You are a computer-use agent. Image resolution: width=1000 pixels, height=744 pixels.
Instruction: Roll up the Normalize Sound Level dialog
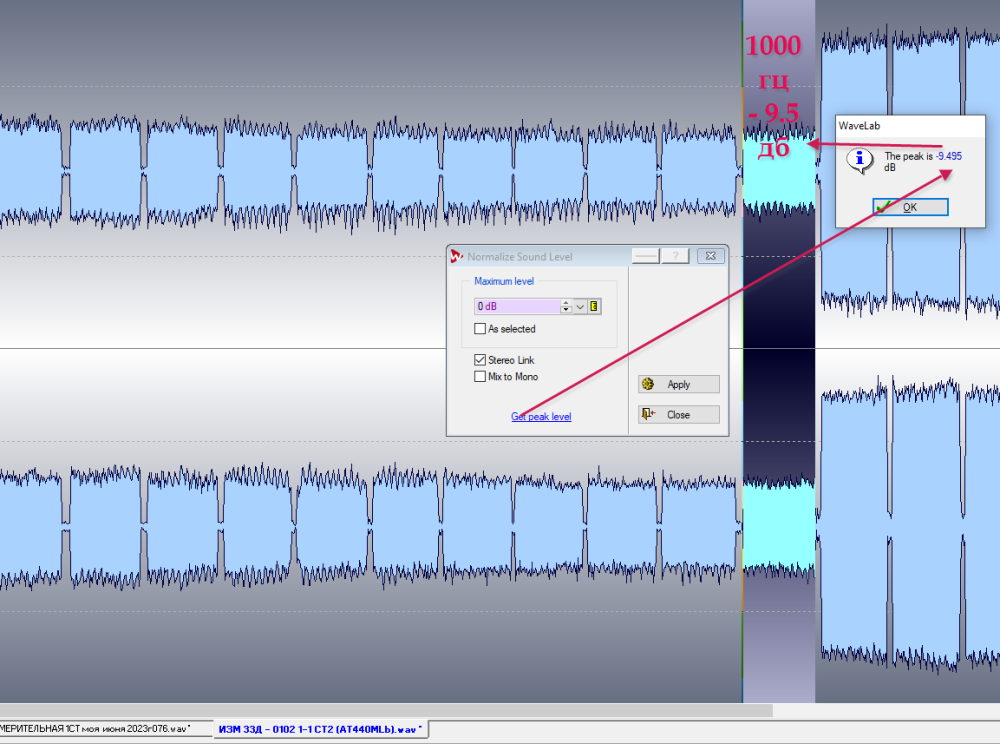click(x=646, y=256)
